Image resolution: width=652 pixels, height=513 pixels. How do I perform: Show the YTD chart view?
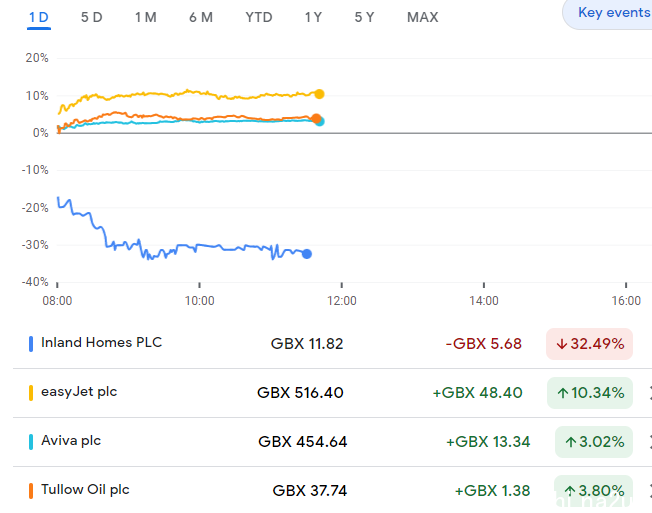click(x=259, y=17)
